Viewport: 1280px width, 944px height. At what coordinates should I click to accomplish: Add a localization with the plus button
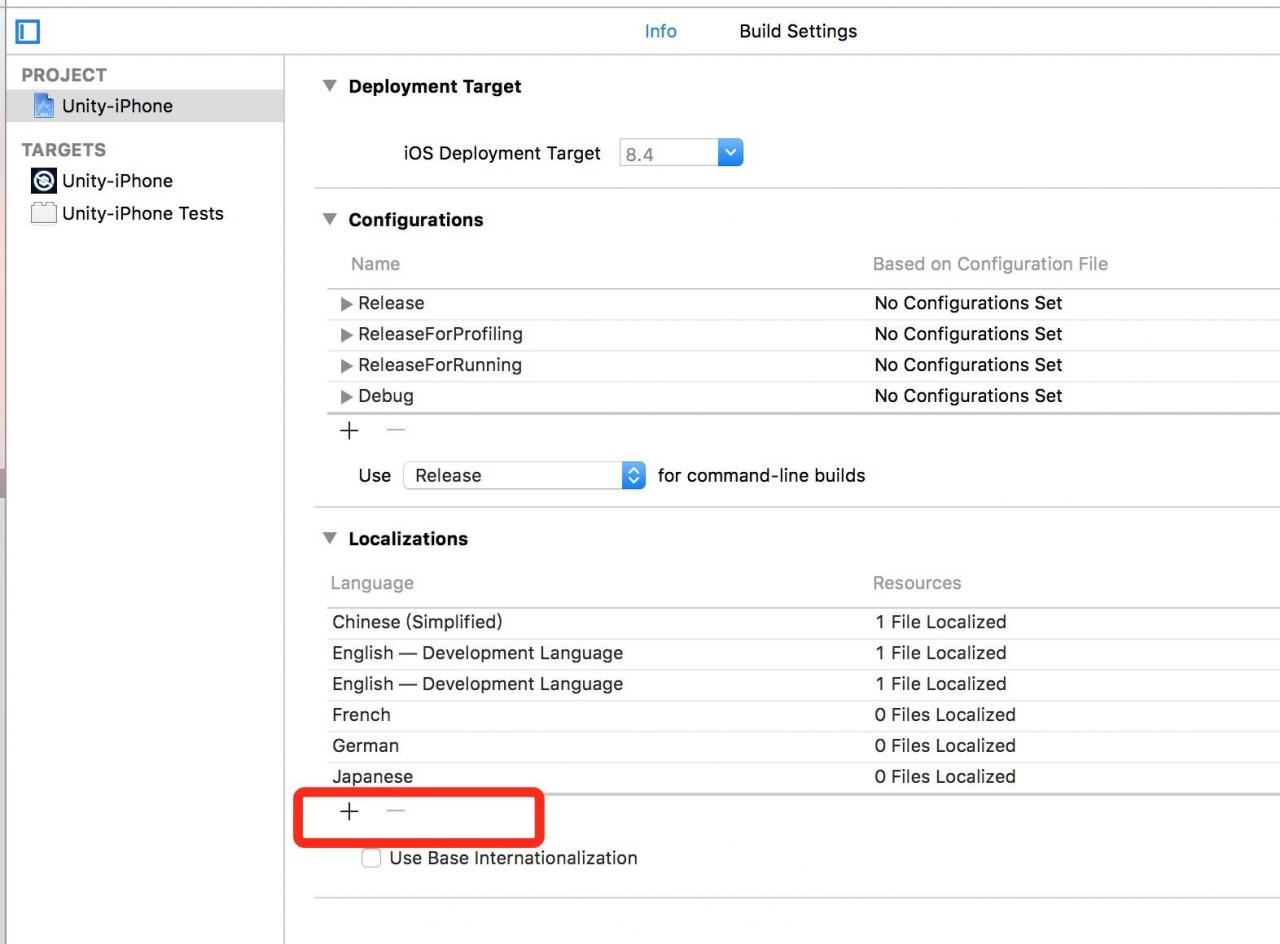click(349, 812)
